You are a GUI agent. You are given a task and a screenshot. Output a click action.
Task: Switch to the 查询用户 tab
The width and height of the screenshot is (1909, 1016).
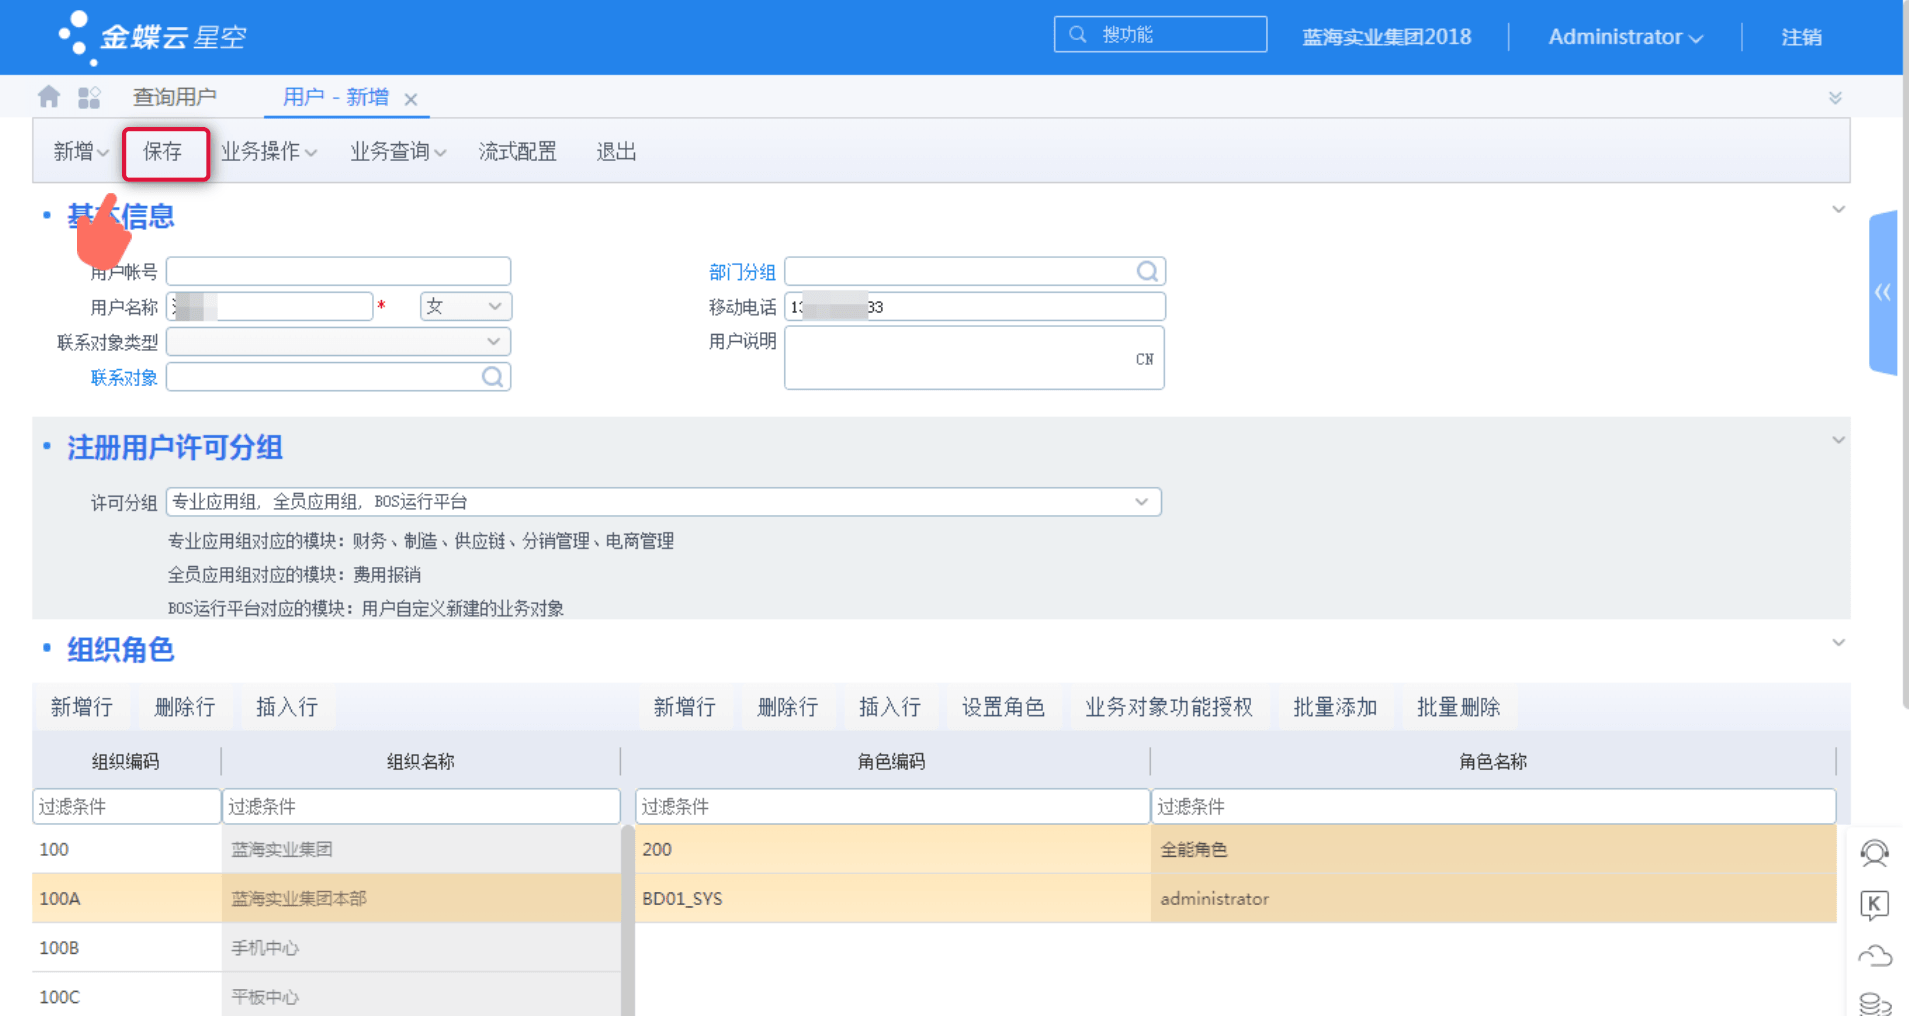click(x=173, y=96)
